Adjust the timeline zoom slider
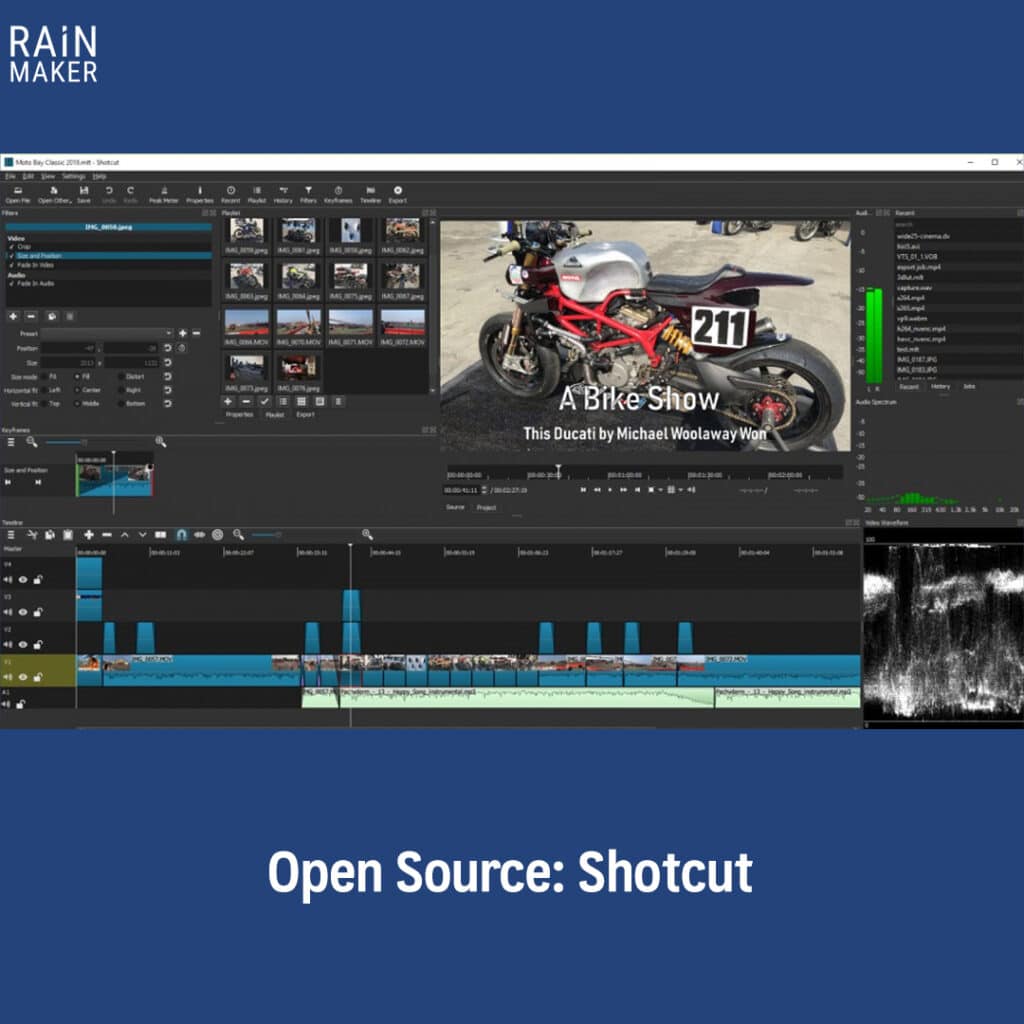 [x=265, y=535]
